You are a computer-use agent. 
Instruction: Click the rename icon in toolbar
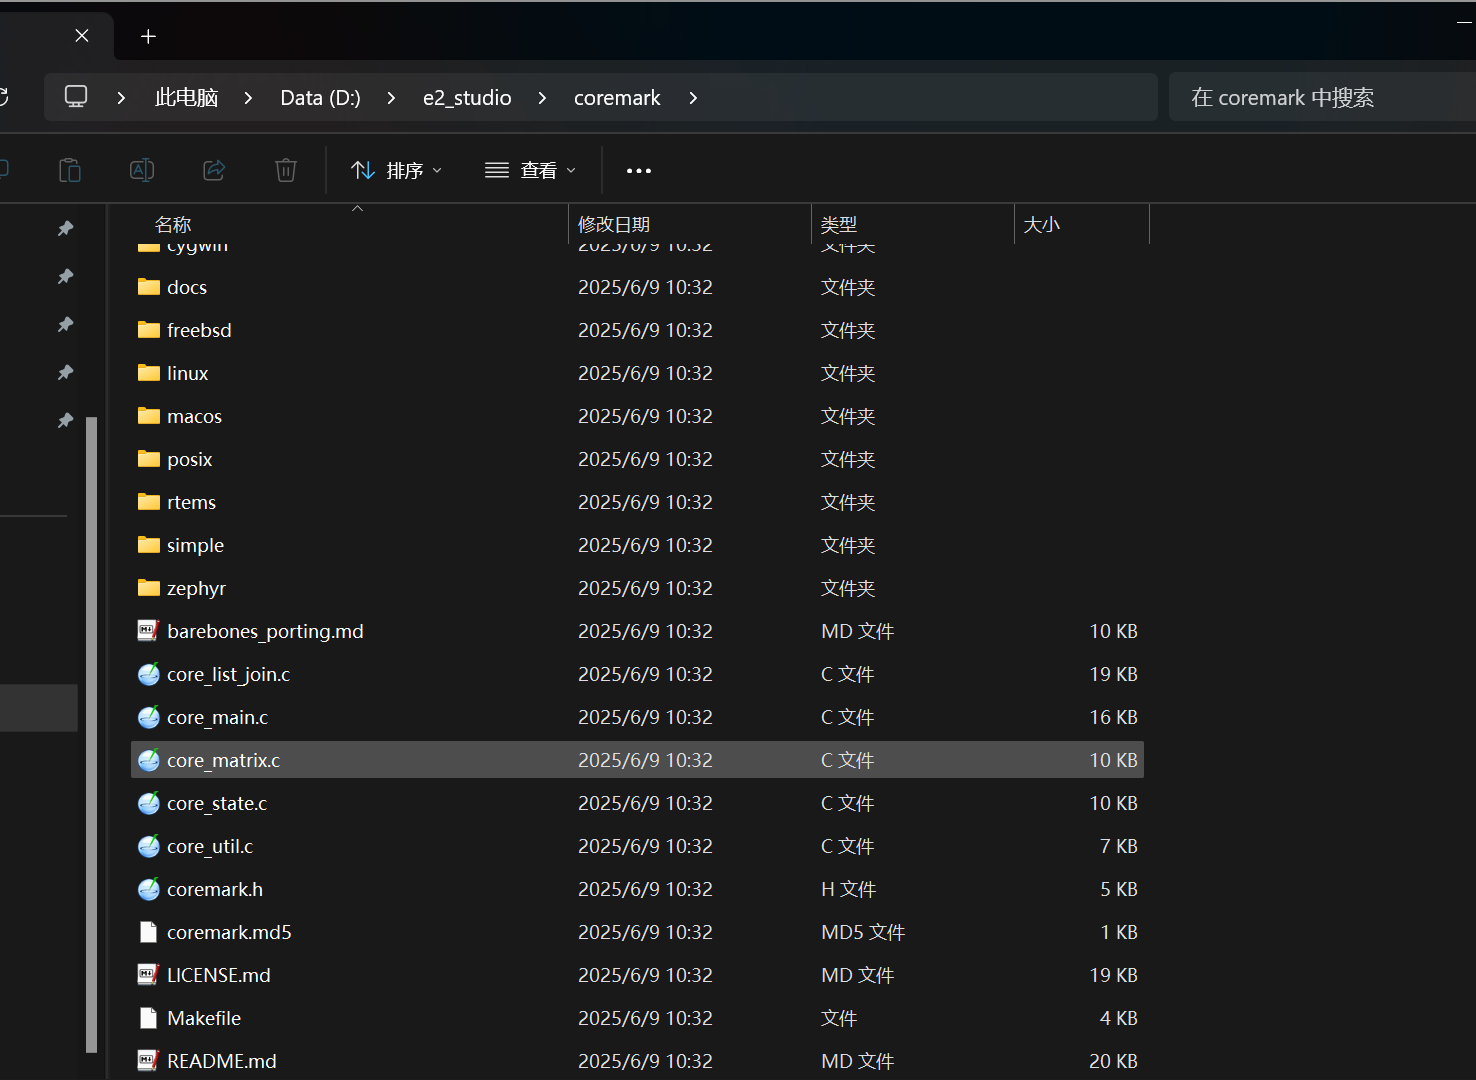[142, 170]
